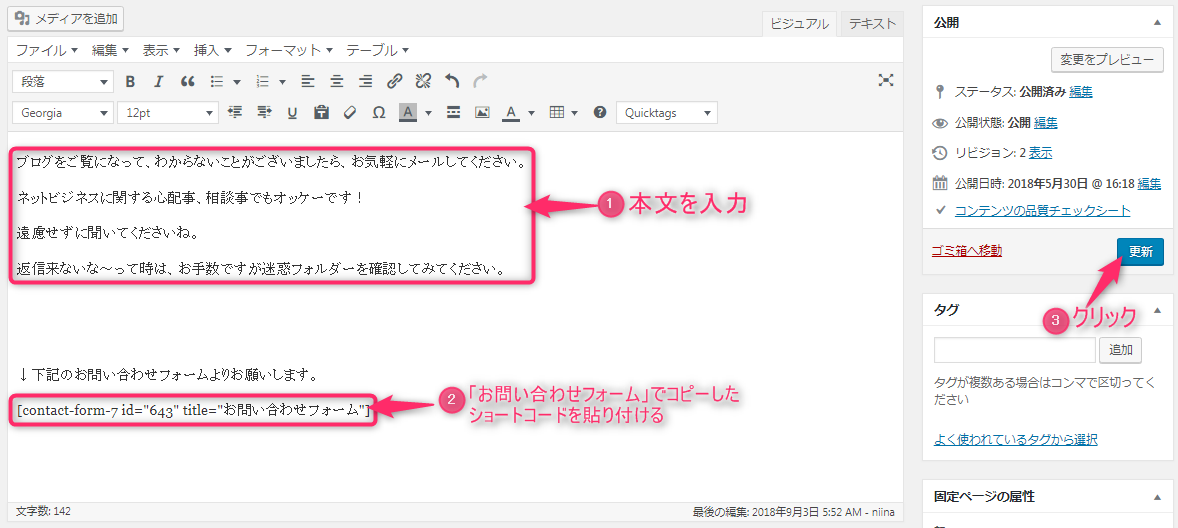Screen dimensions: 1178x528
Task: Click into the tag input field
Action: 1015,350
